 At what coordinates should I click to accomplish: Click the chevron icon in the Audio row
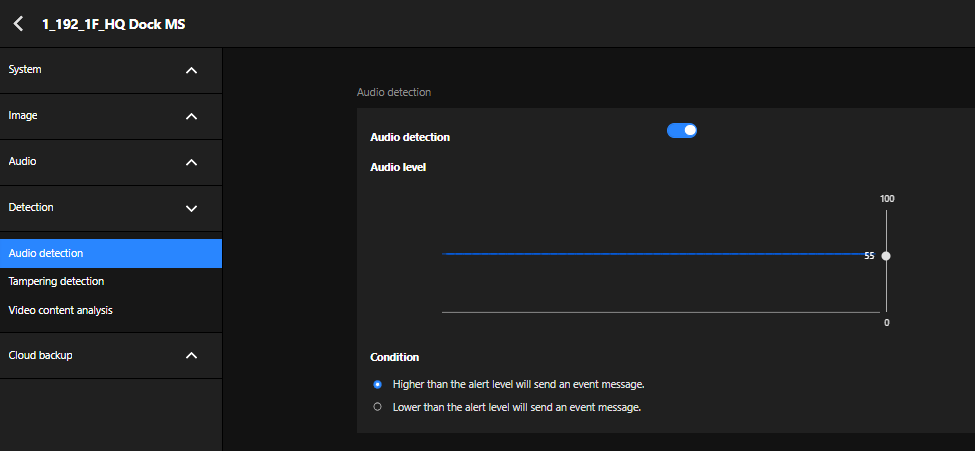[x=192, y=163]
